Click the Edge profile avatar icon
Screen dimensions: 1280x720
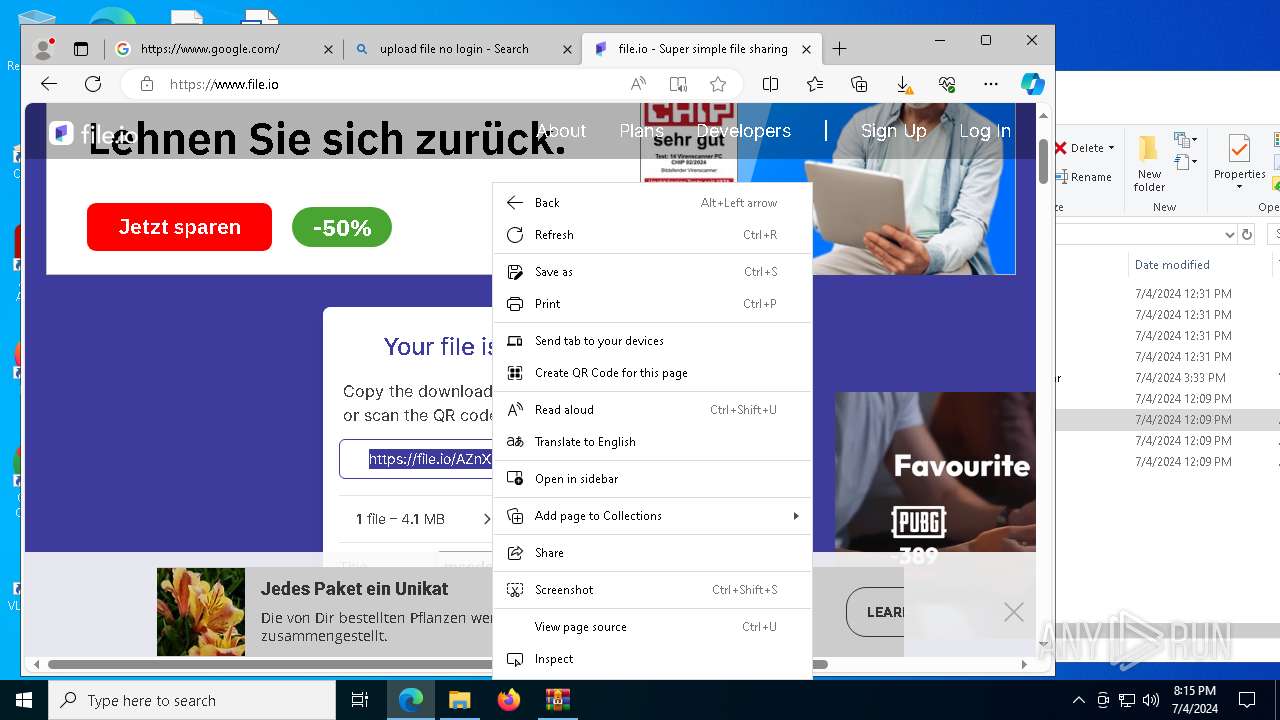(44, 48)
